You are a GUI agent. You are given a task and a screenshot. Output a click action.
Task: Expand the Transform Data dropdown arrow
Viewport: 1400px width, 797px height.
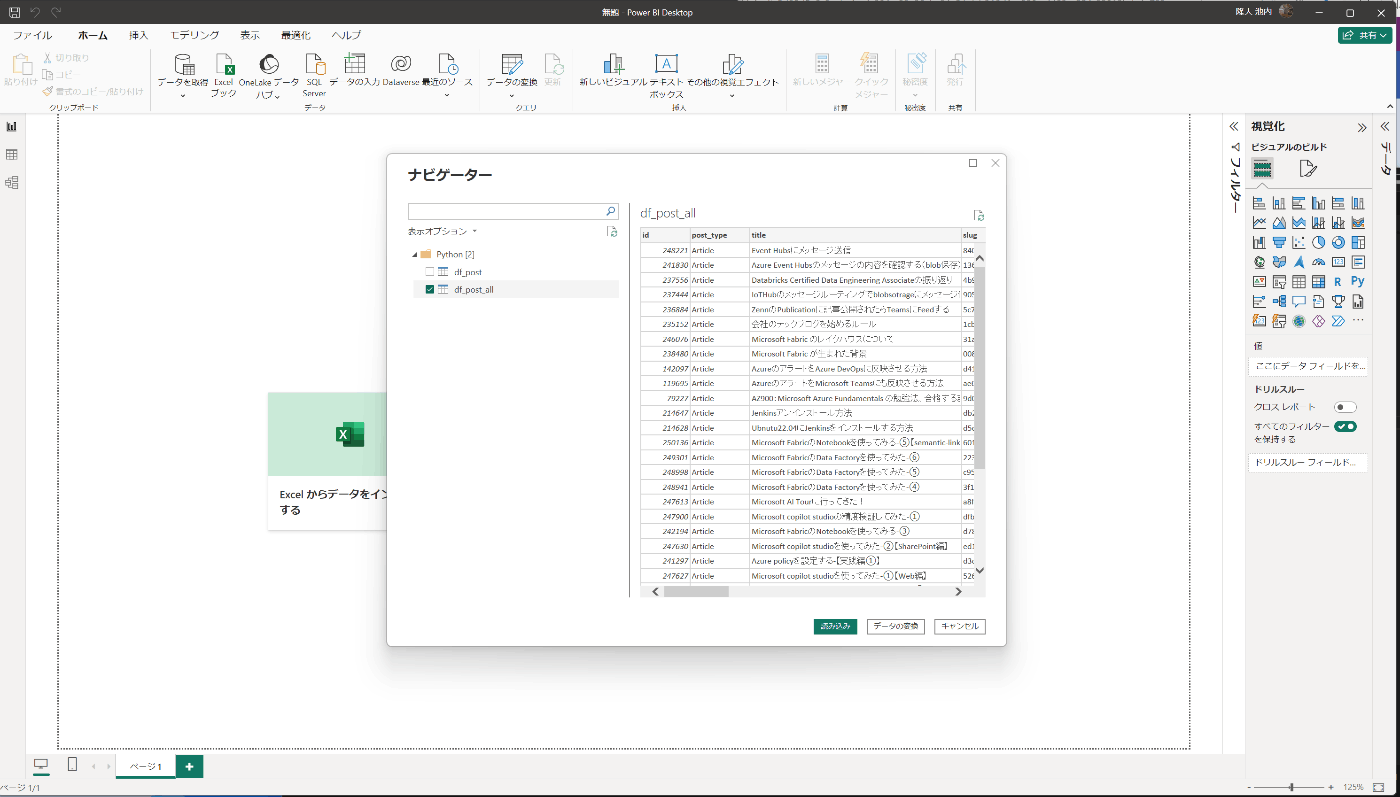click(x=512, y=96)
